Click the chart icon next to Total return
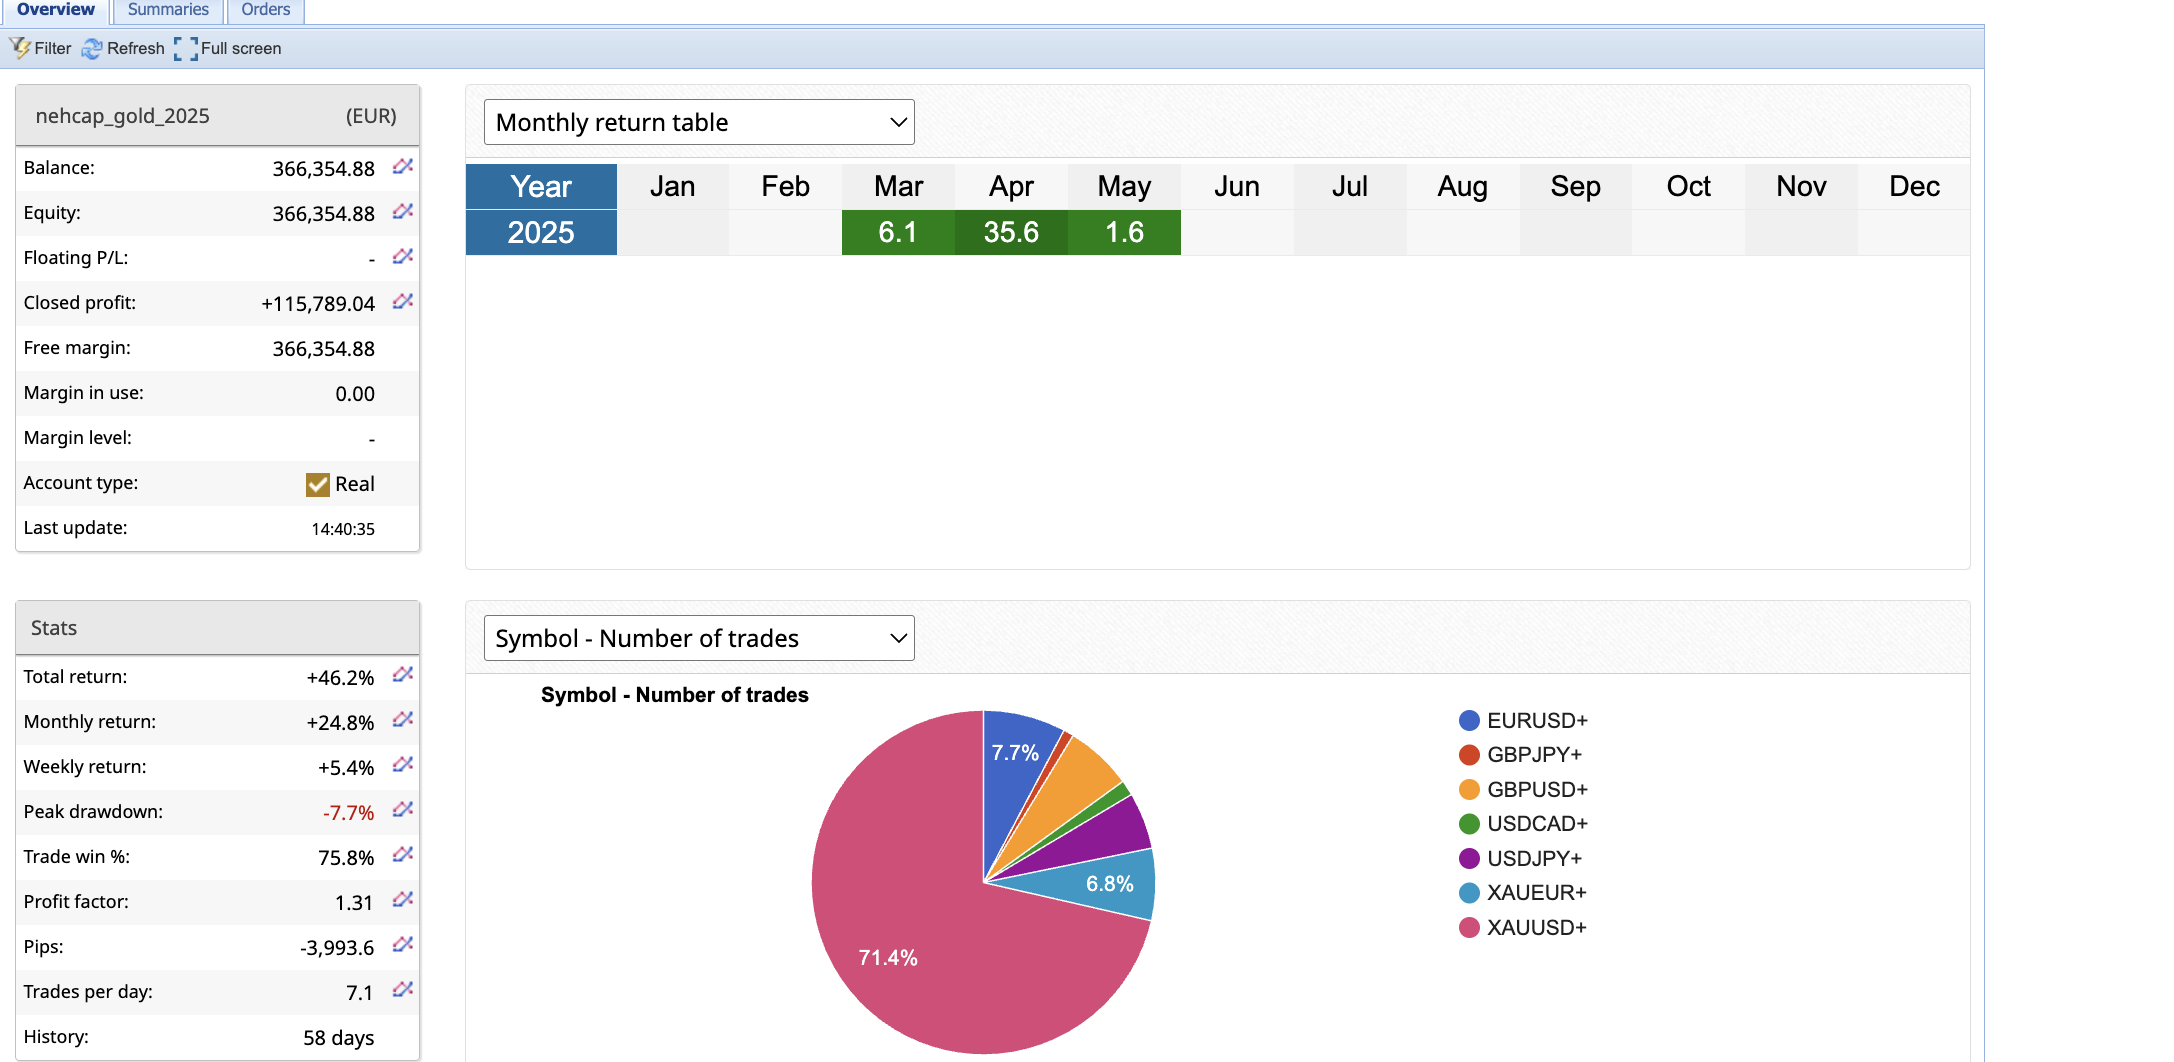 pos(402,675)
